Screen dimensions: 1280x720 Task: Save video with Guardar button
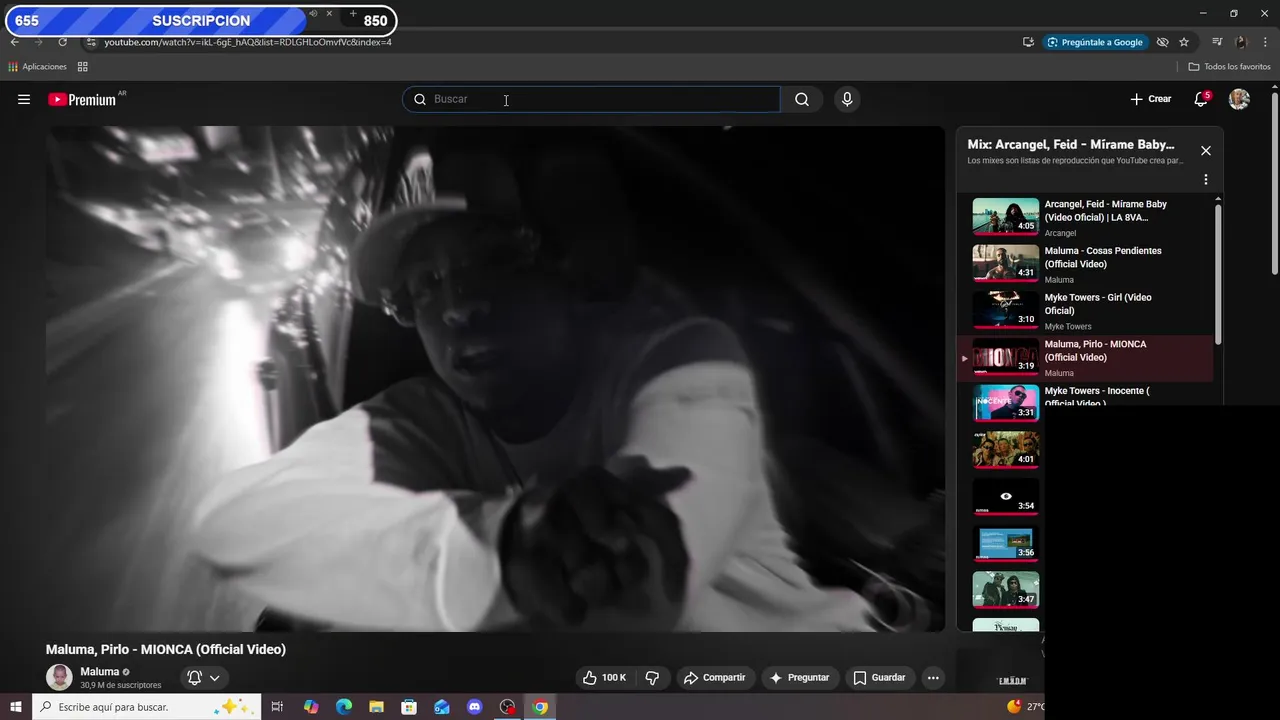[879, 677]
